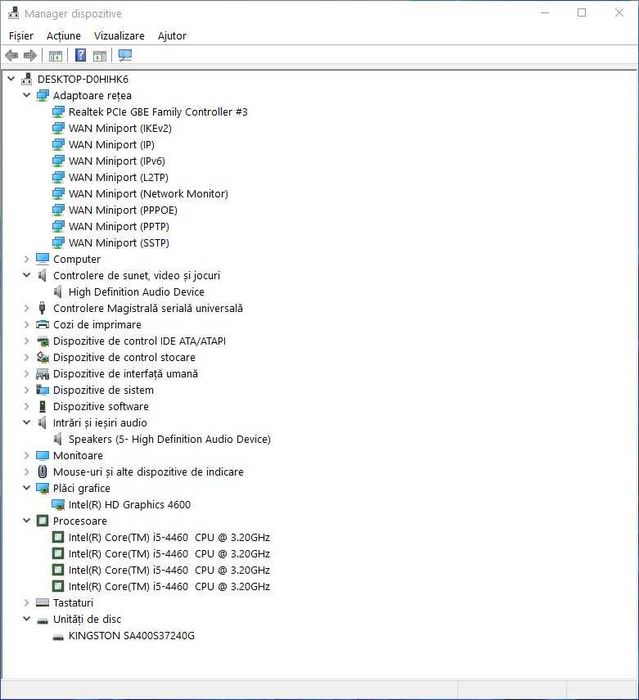Expand the Cozi de imprimare category

27,325
